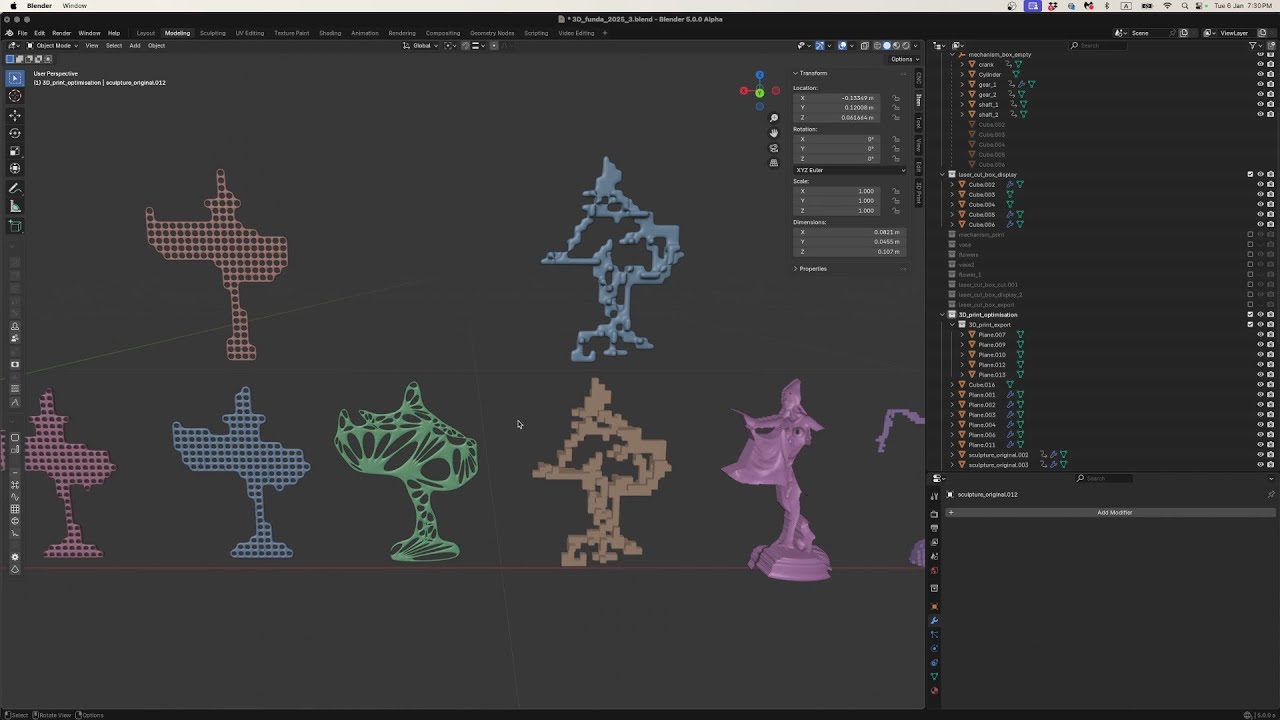1280x720 pixels.
Task: Open the Render menu
Action: 61,33
